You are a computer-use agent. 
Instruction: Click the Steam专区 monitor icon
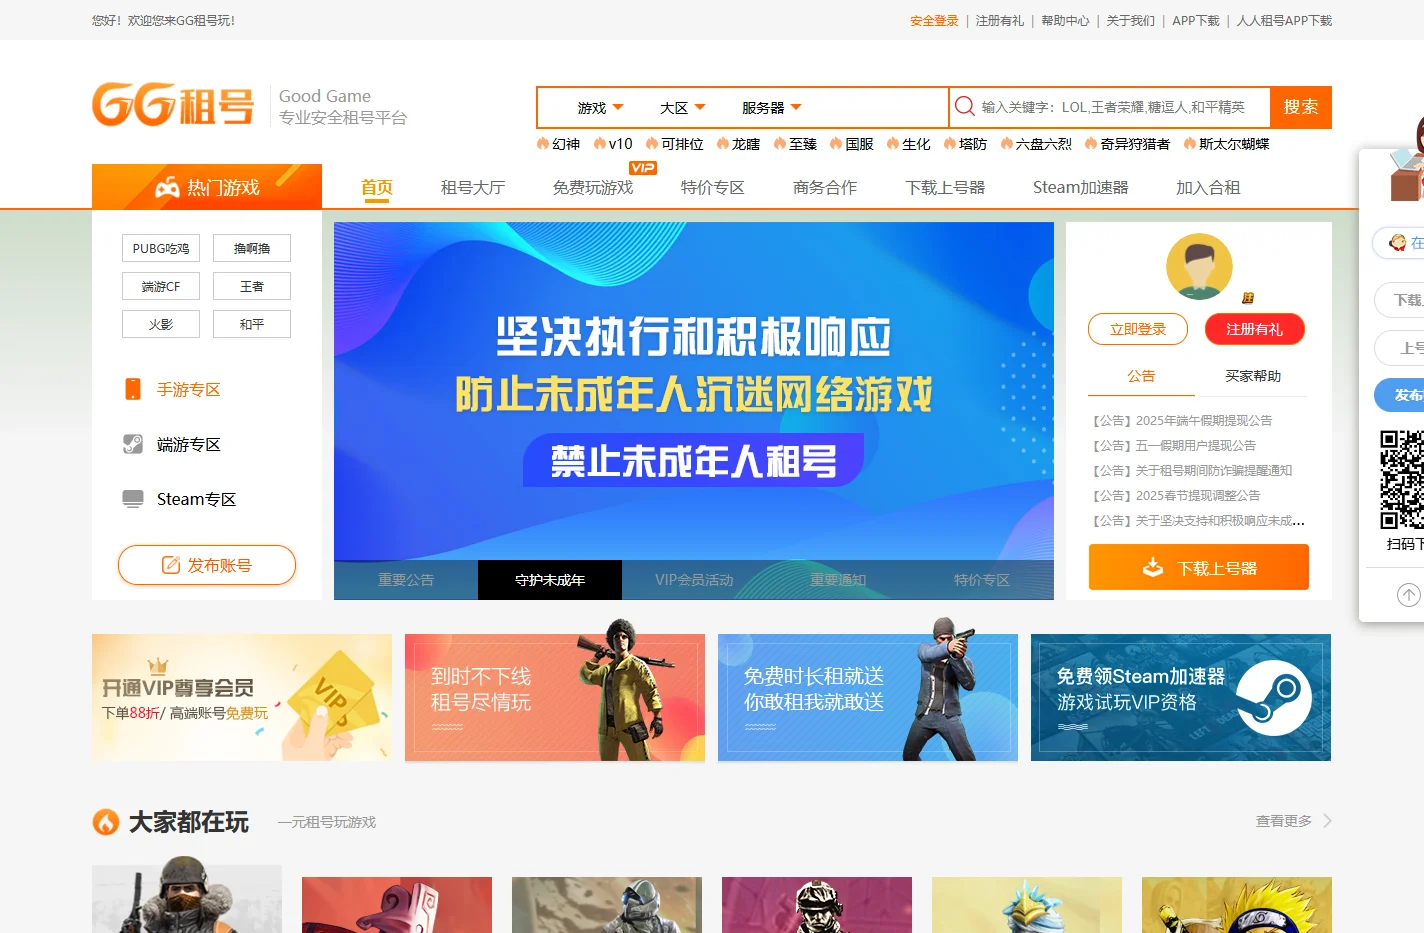[x=133, y=499]
